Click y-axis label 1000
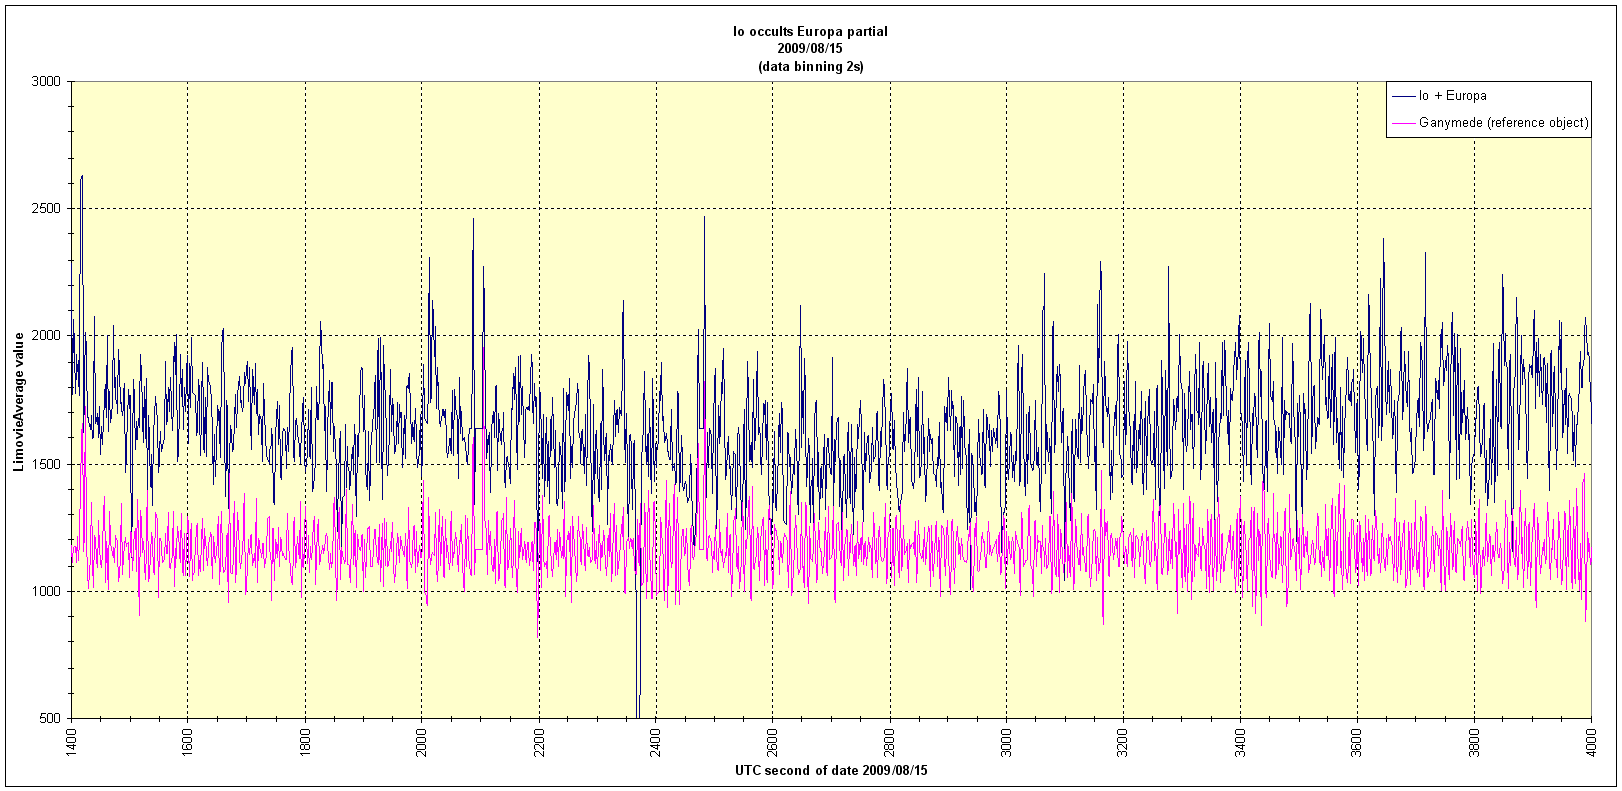Image resolution: width=1622 pixels, height=791 pixels. pos(47,591)
